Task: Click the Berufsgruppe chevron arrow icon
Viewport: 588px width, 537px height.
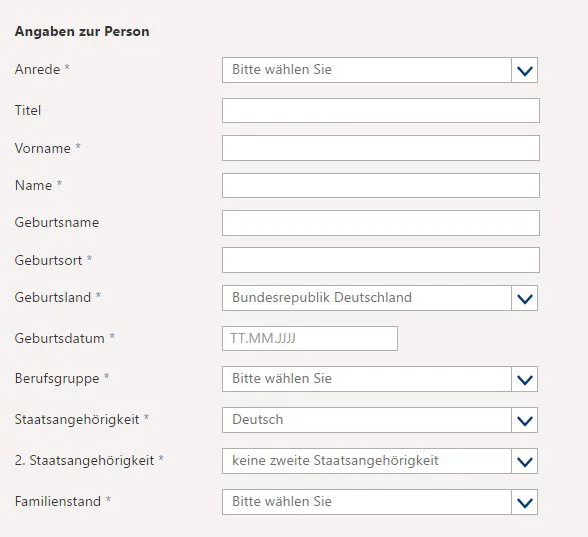Action: [x=524, y=379]
